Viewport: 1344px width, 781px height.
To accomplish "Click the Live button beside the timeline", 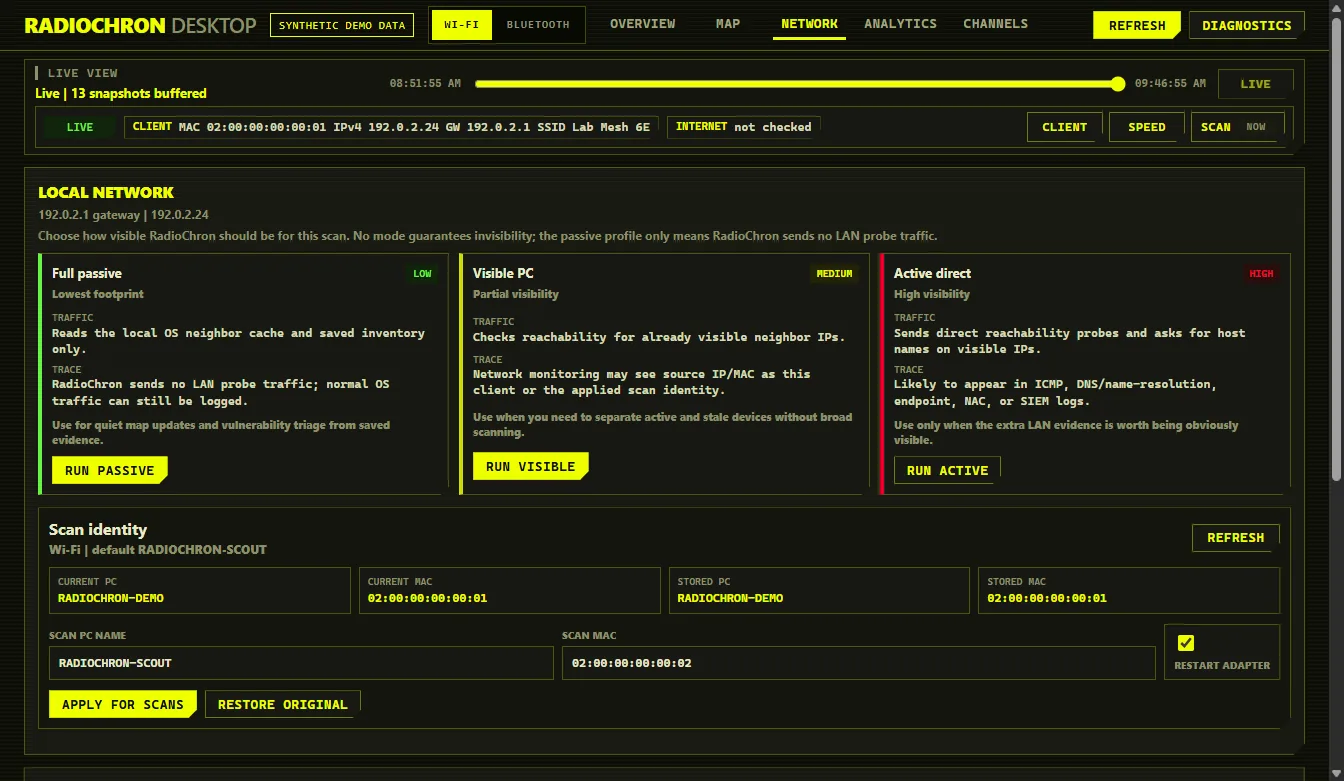I will coord(1255,84).
